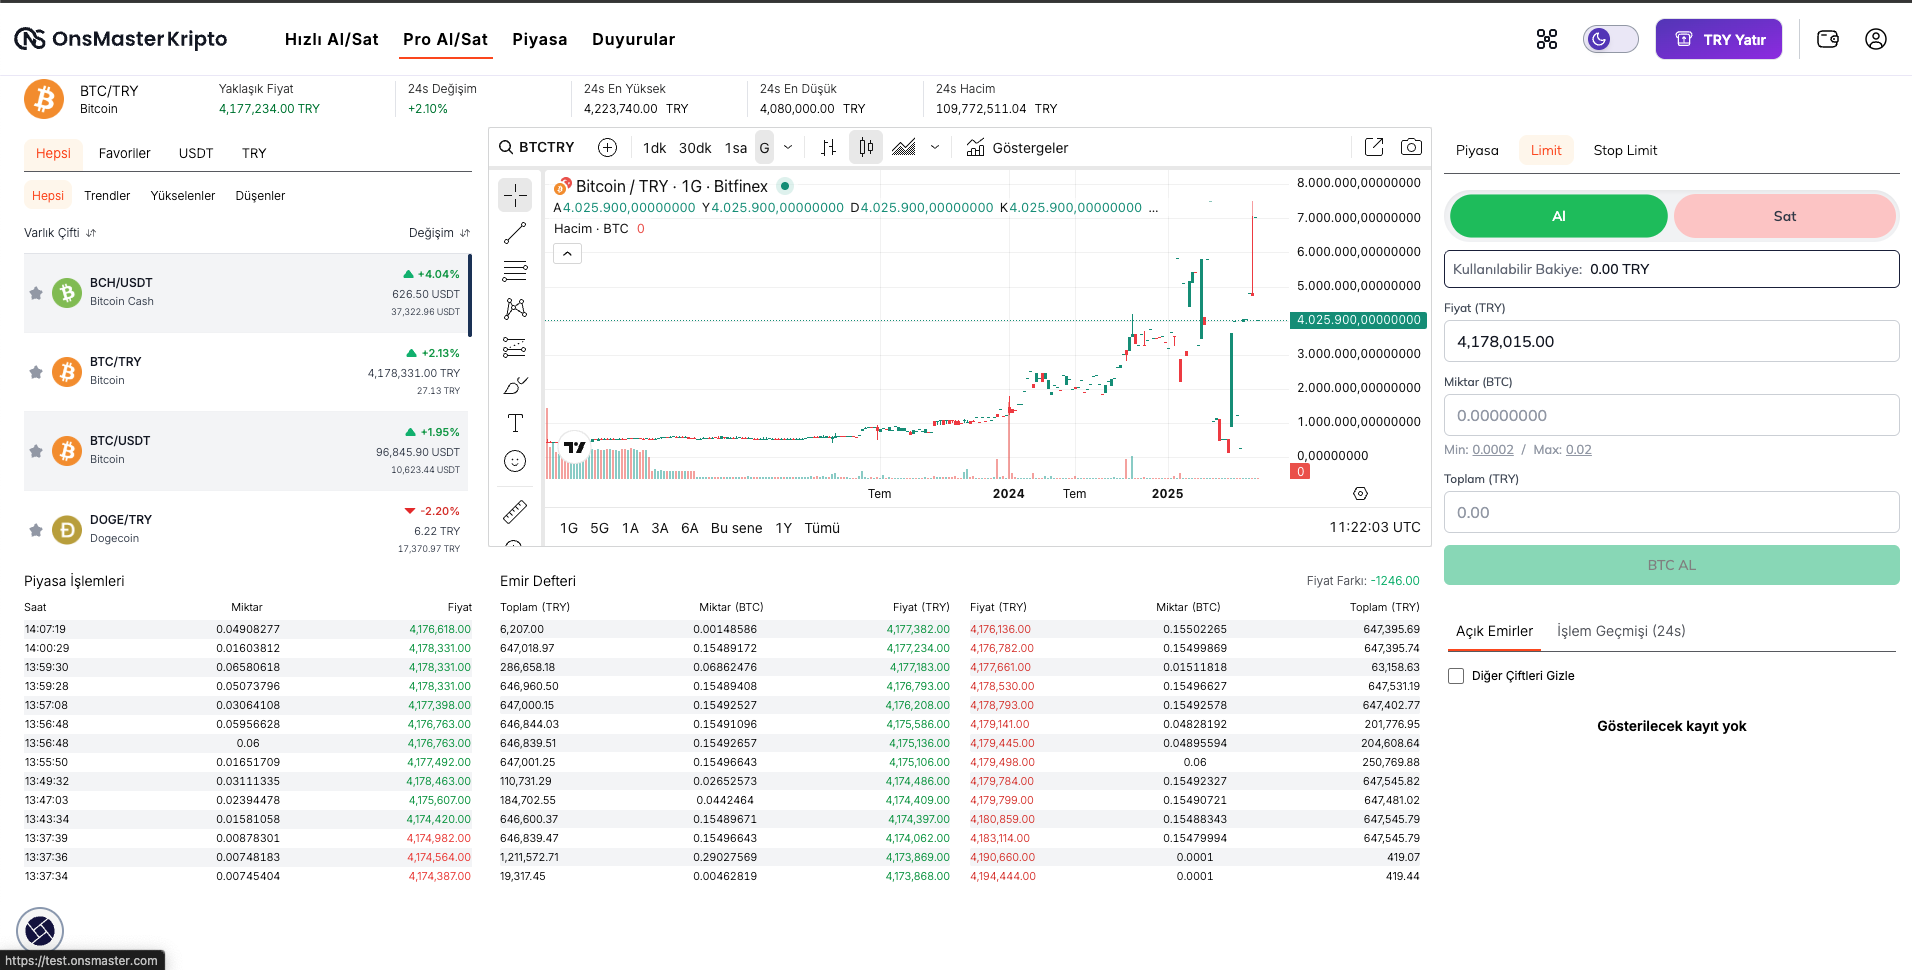Take a chart snapshot with camera icon
The width and height of the screenshot is (1912, 970).
(1411, 147)
